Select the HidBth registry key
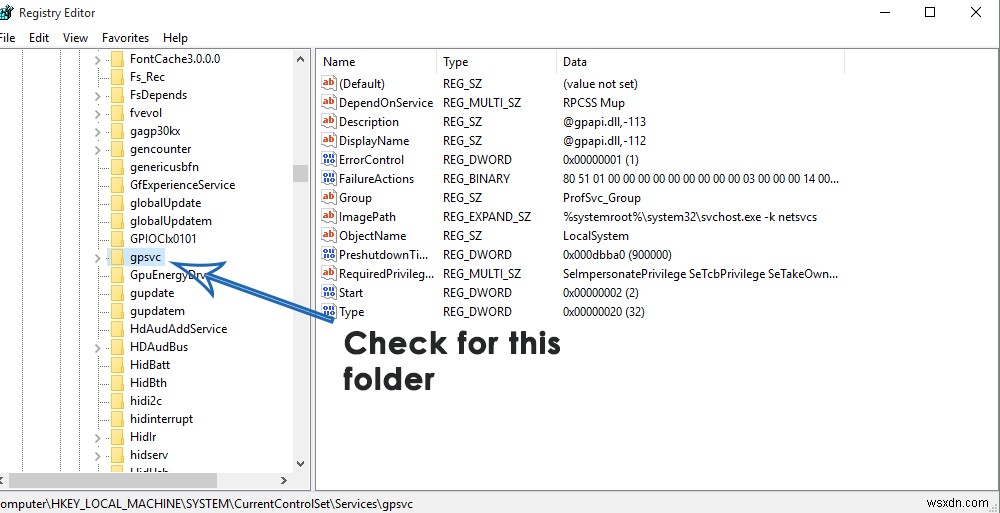 coord(148,383)
